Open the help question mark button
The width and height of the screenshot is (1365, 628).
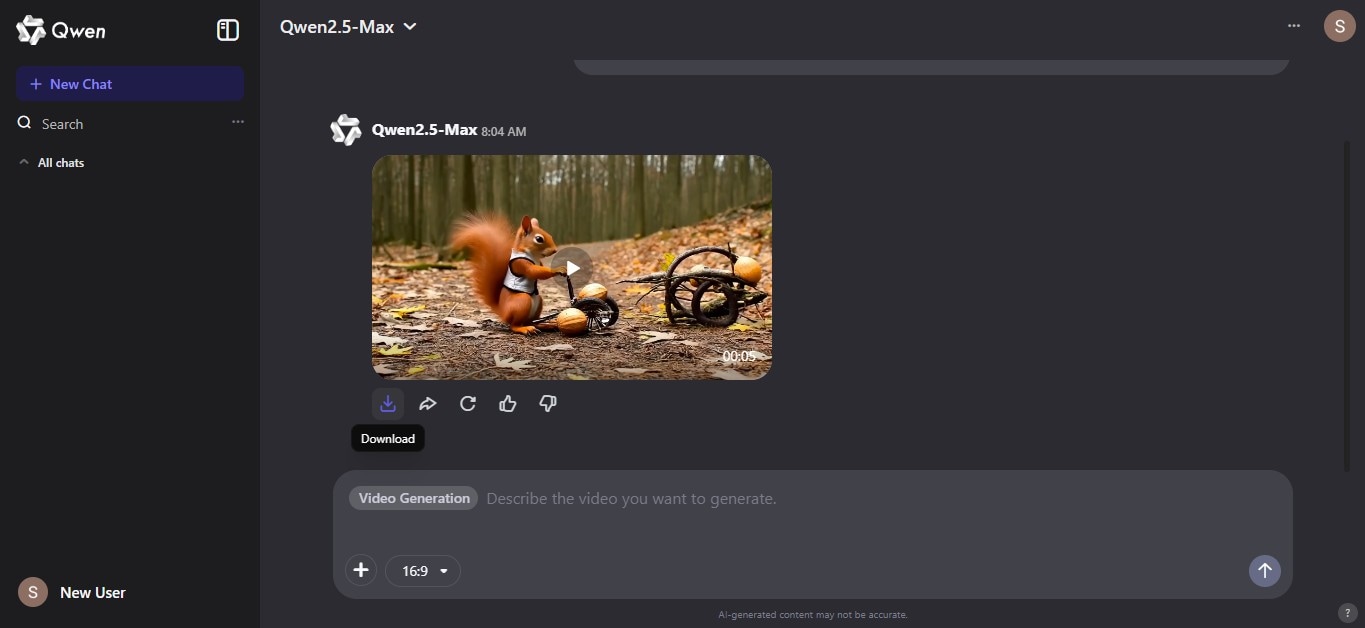point(1347,612)
